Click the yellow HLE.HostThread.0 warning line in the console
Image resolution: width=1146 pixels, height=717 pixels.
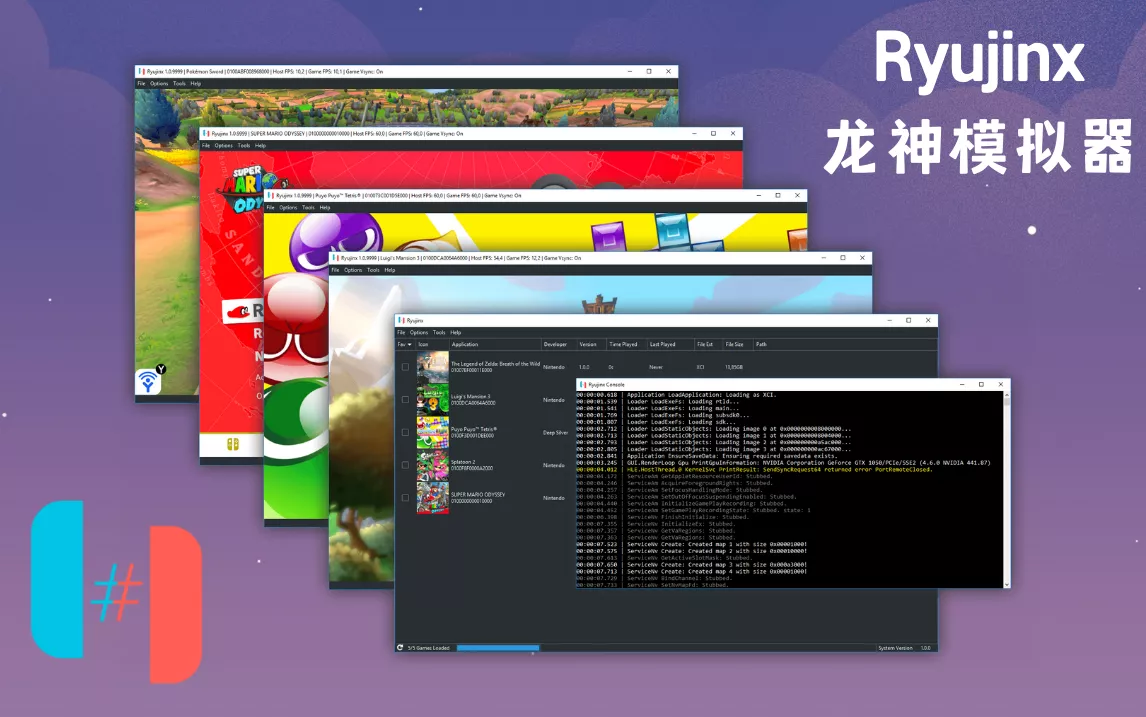coord(754,469)
